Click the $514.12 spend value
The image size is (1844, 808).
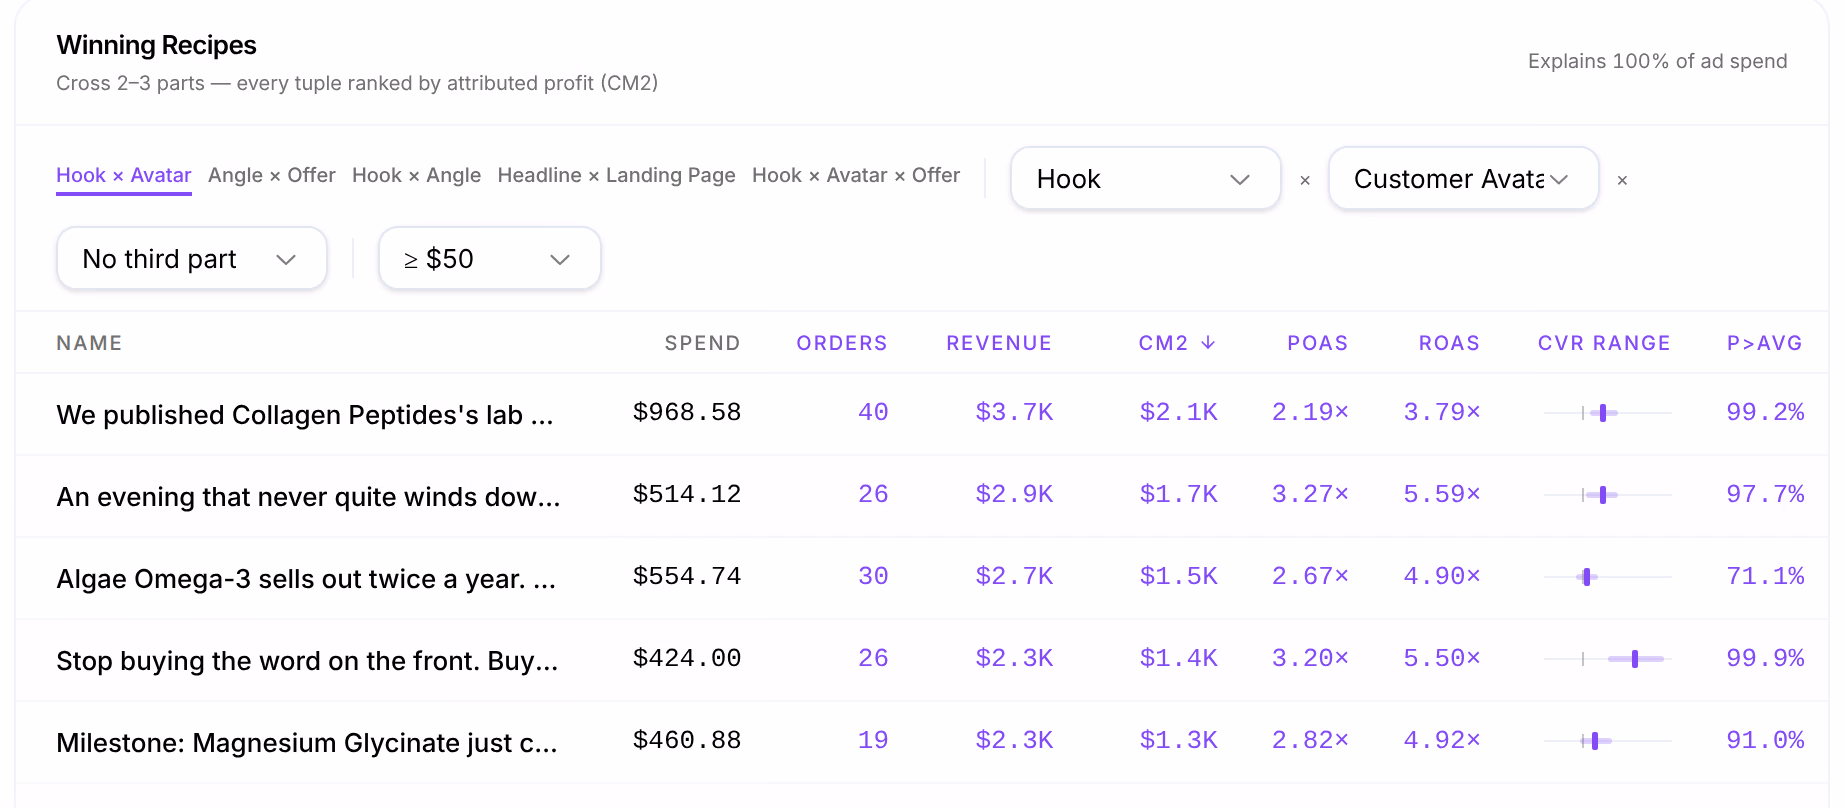pos(687,494)
